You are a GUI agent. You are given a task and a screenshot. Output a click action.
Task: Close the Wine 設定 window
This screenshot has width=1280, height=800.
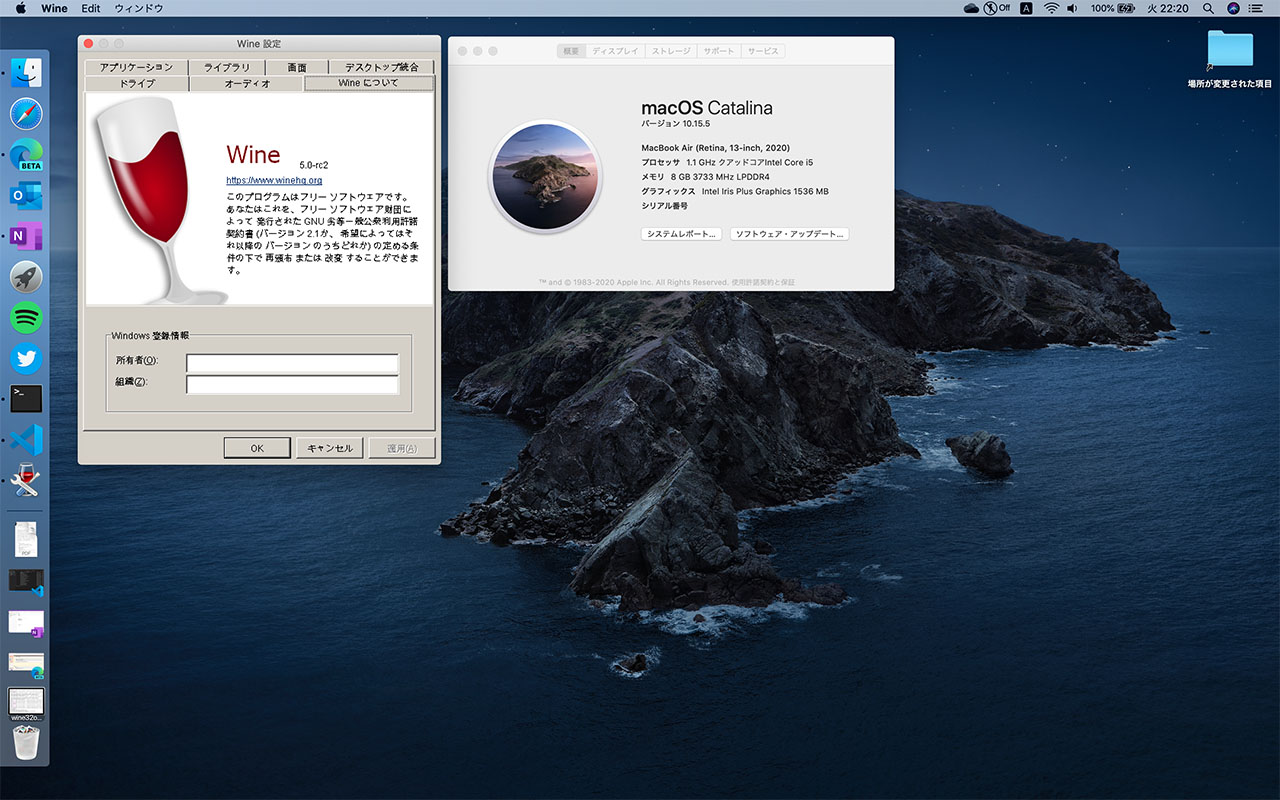point(88,44)
